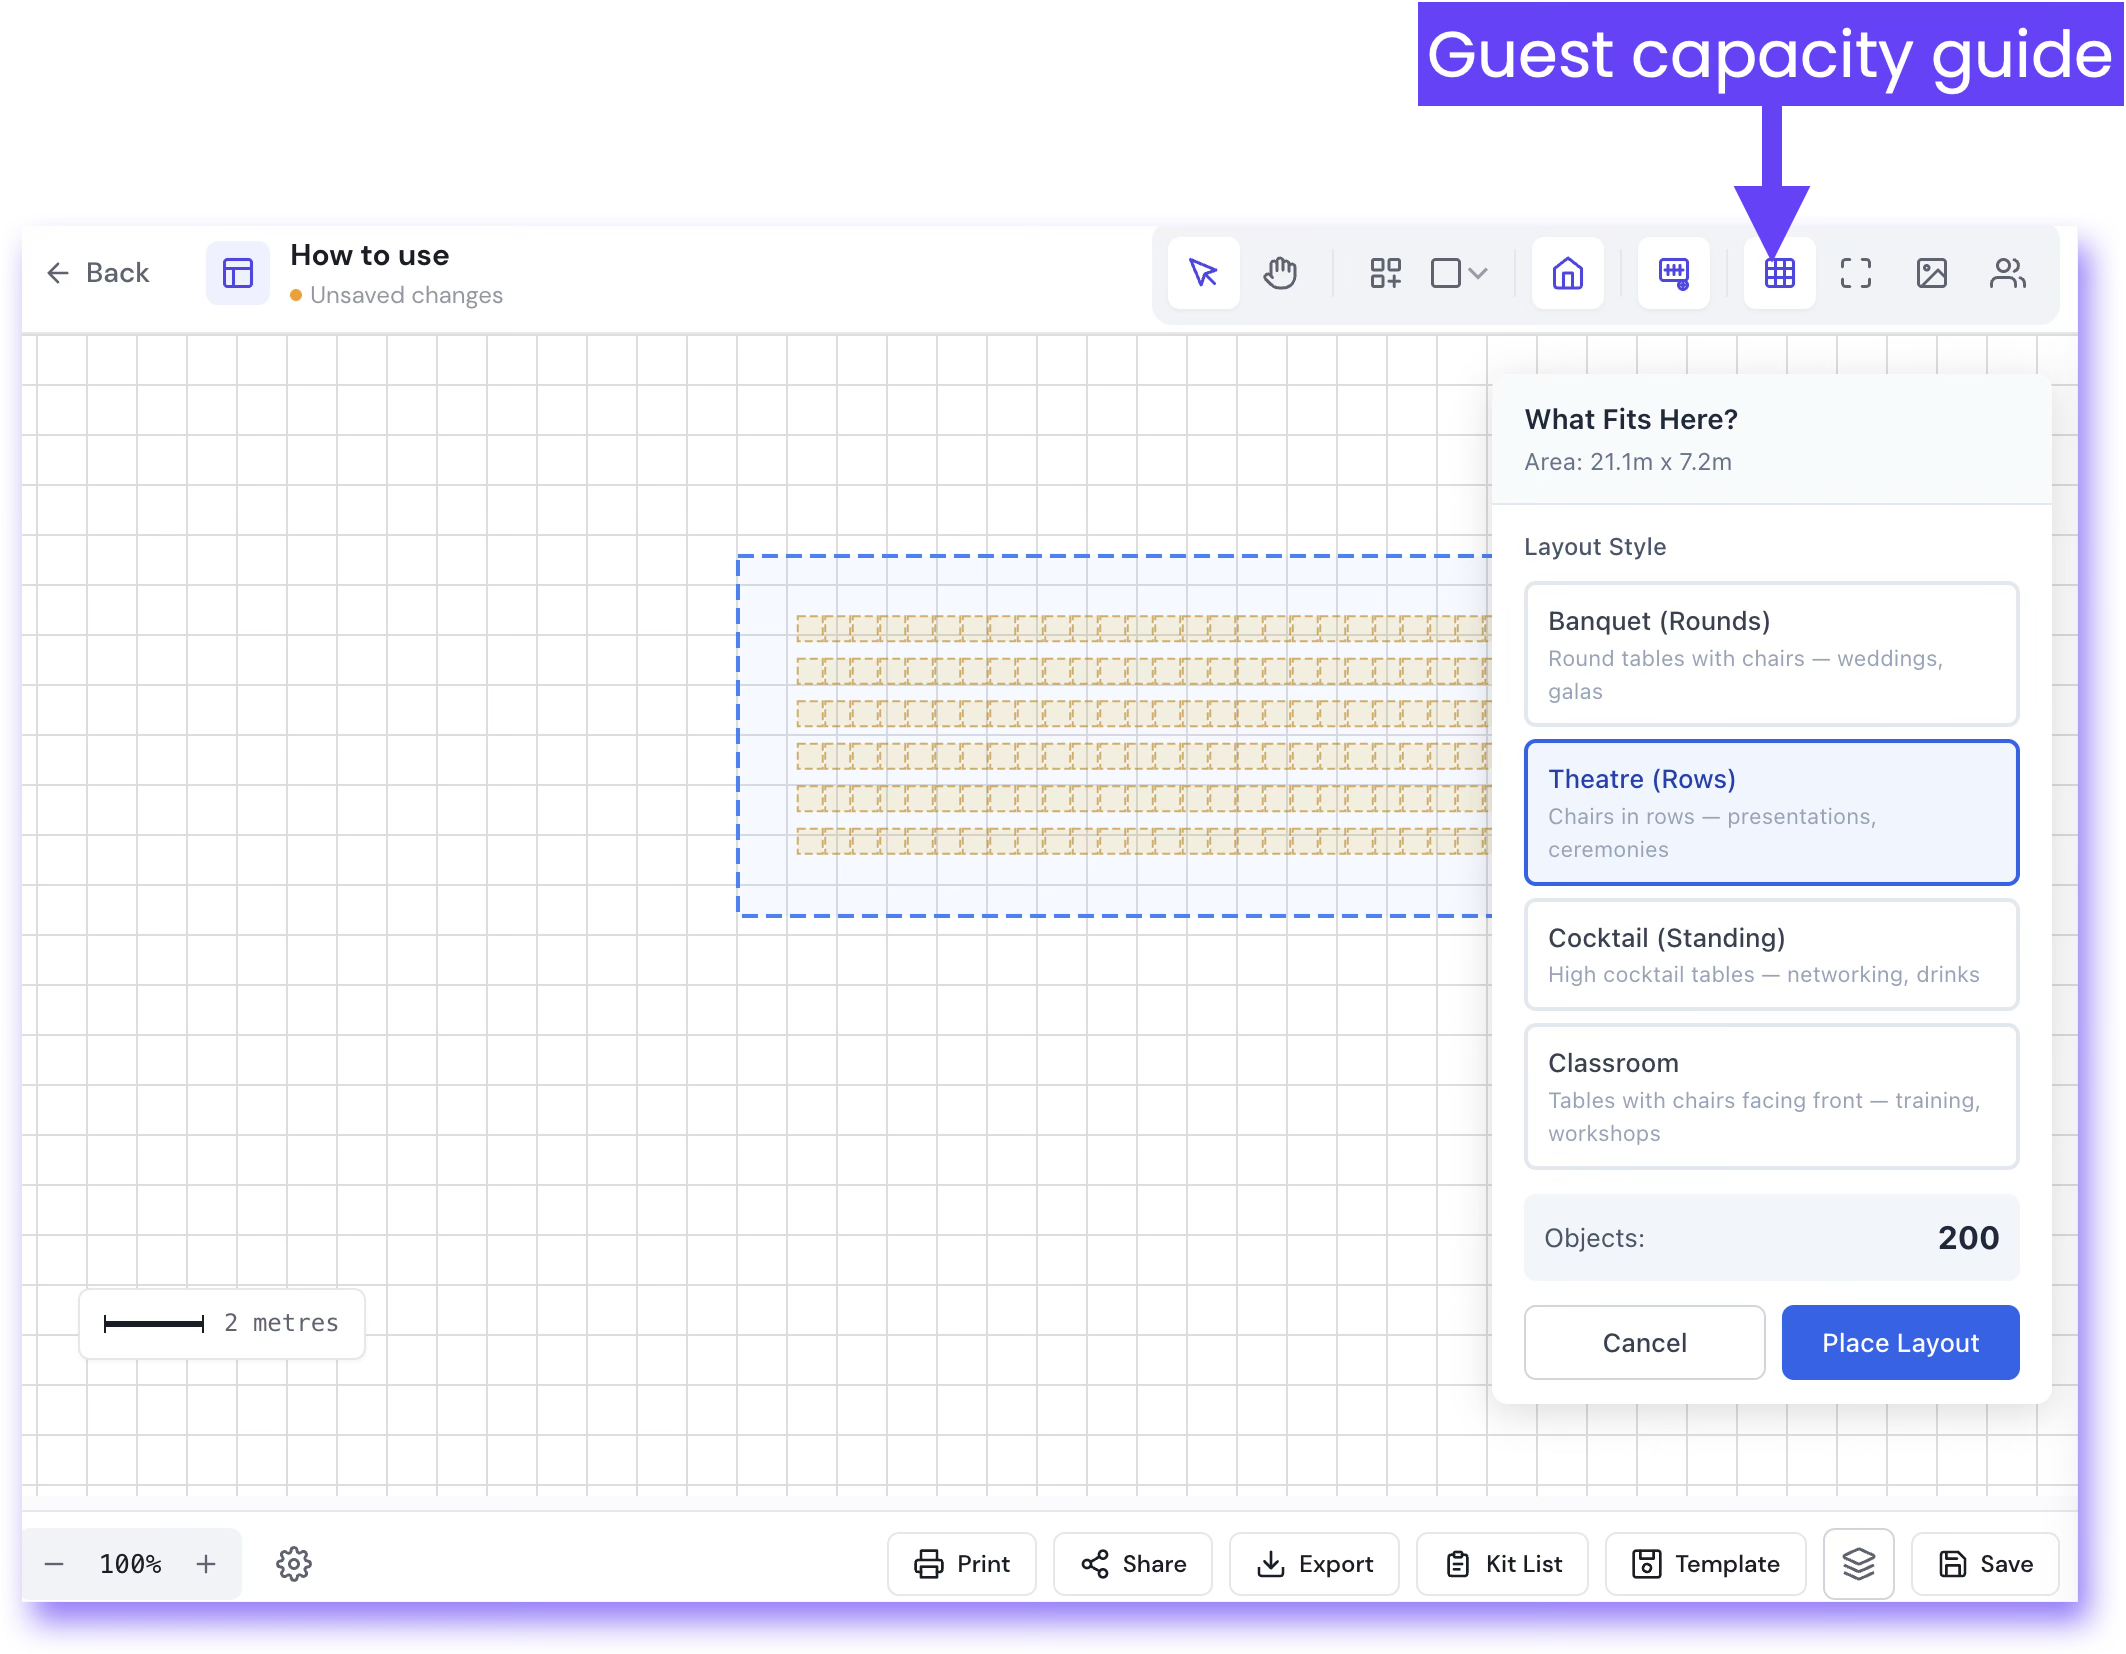
Task: Click the layout icon next to How to use
Action: coord(238,273)
